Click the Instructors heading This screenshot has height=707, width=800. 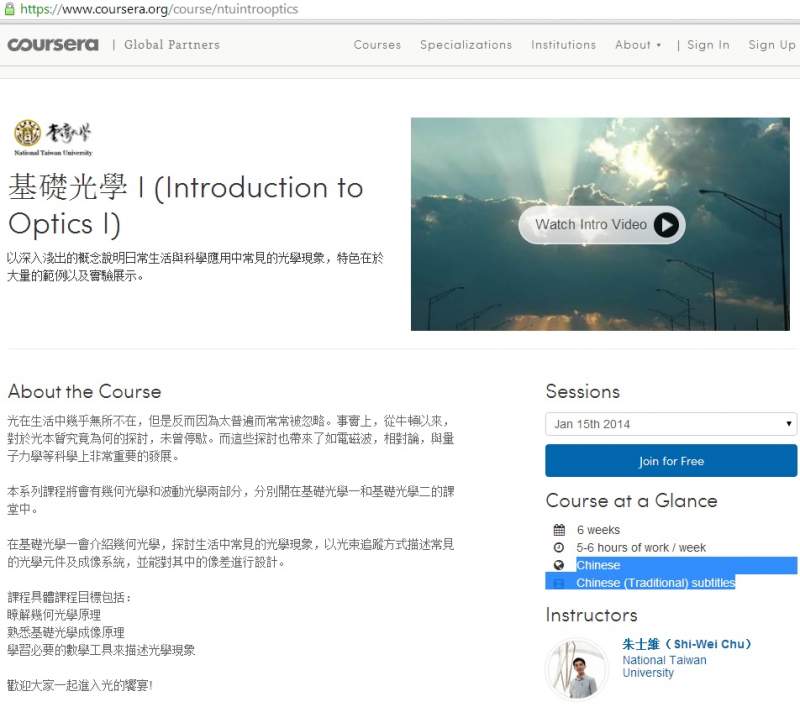[591, 615]
